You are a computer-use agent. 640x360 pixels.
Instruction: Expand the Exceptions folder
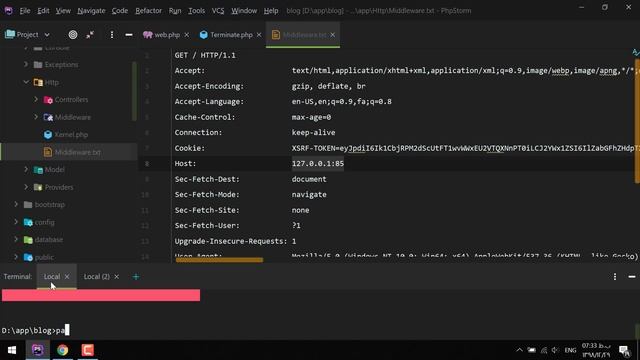pos(26,64)
